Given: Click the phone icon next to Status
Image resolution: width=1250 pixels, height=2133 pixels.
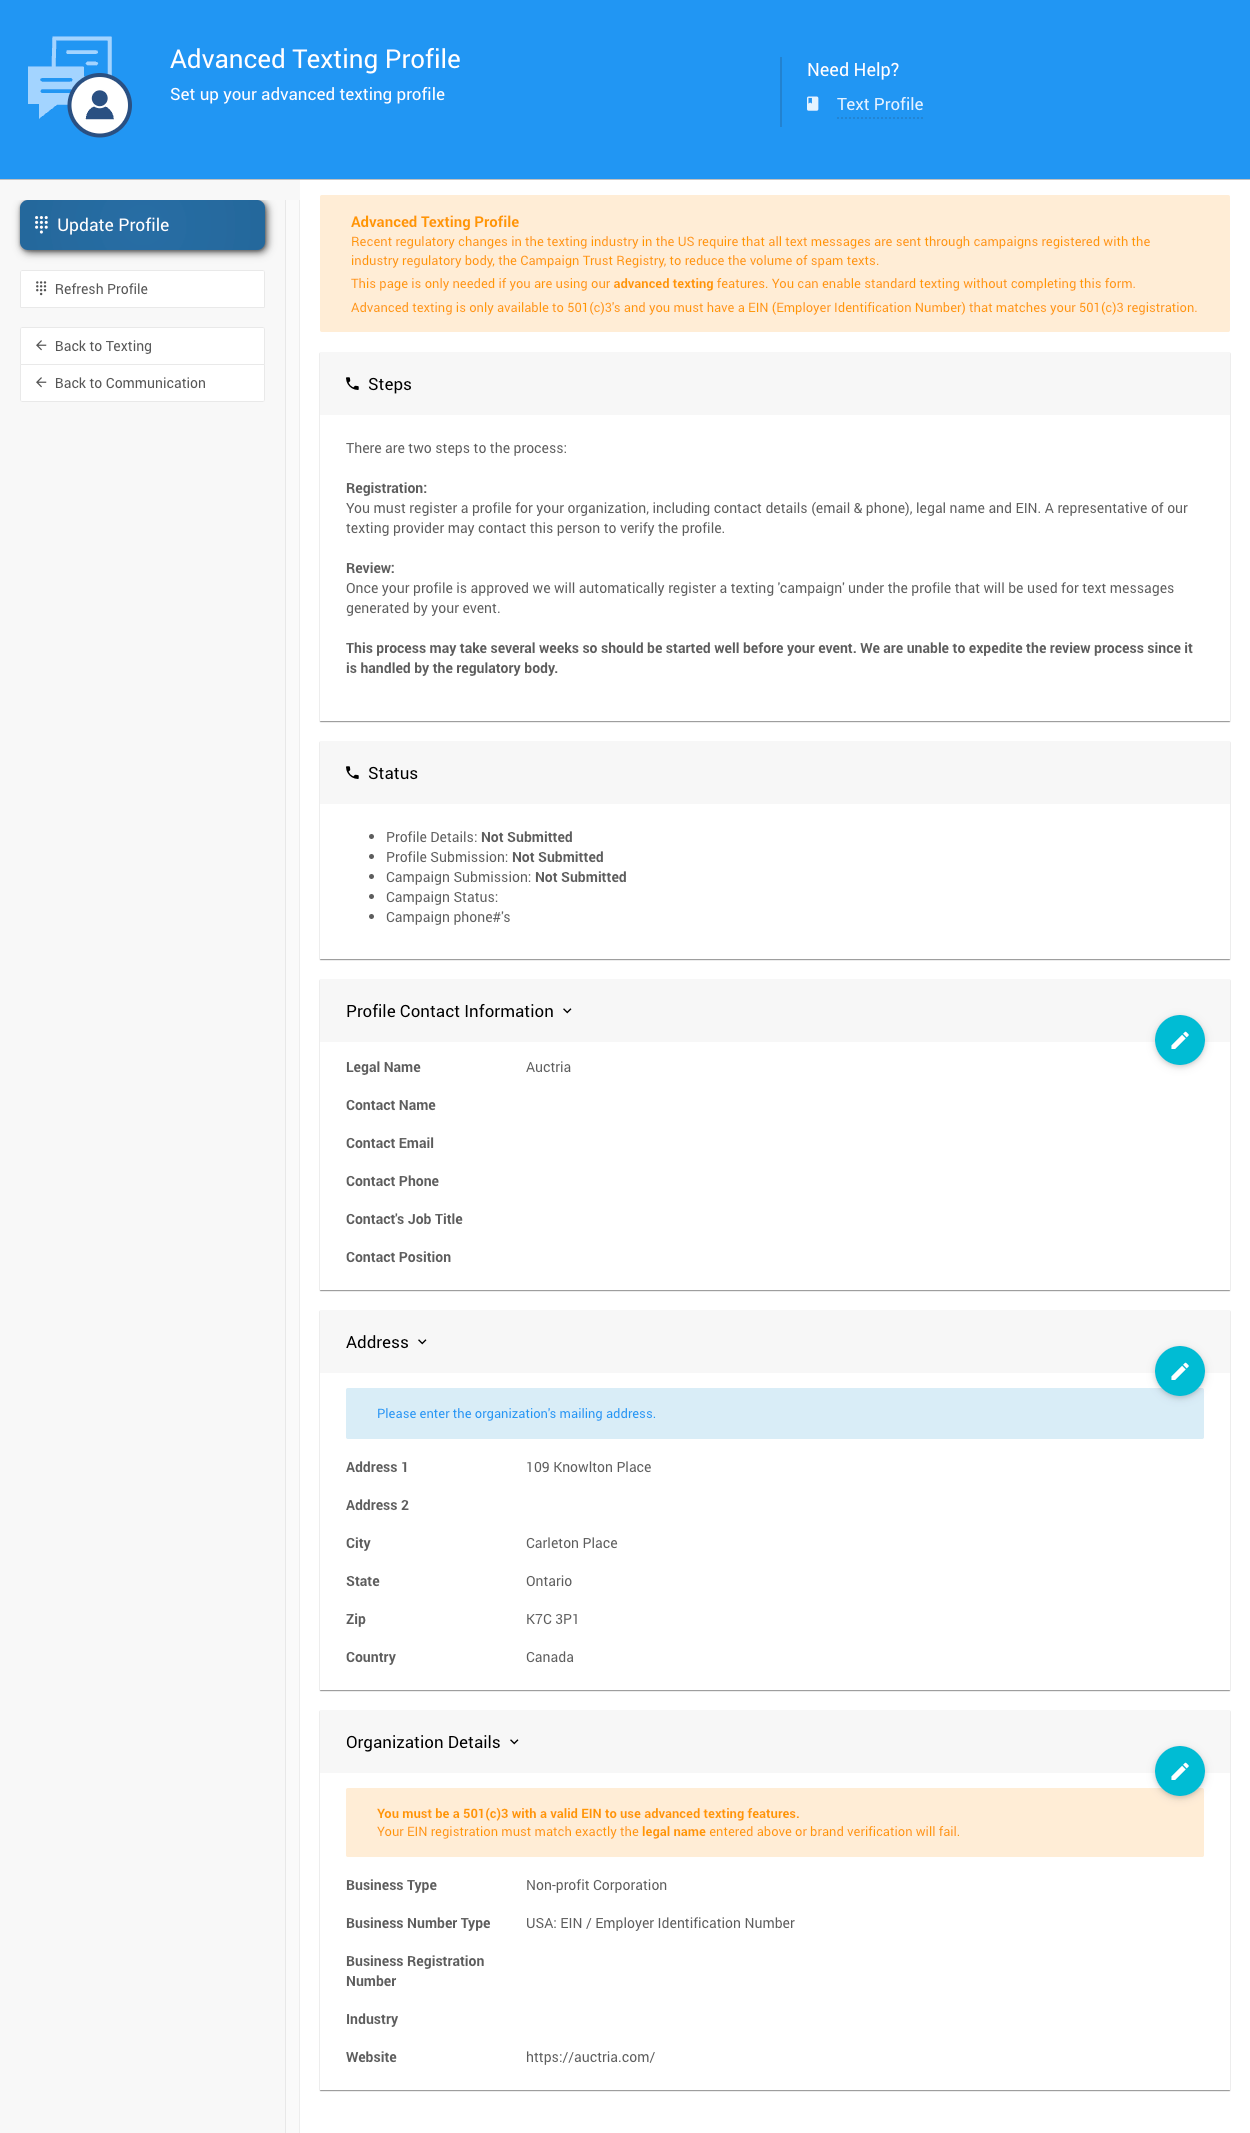Looking at the screenshot, I should point(352,773).
